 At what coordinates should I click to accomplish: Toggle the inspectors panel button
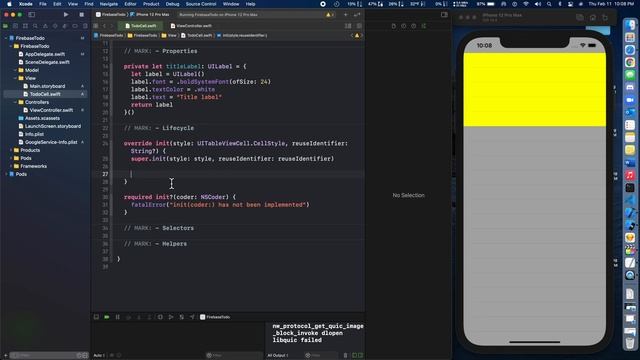pos(444,15)
